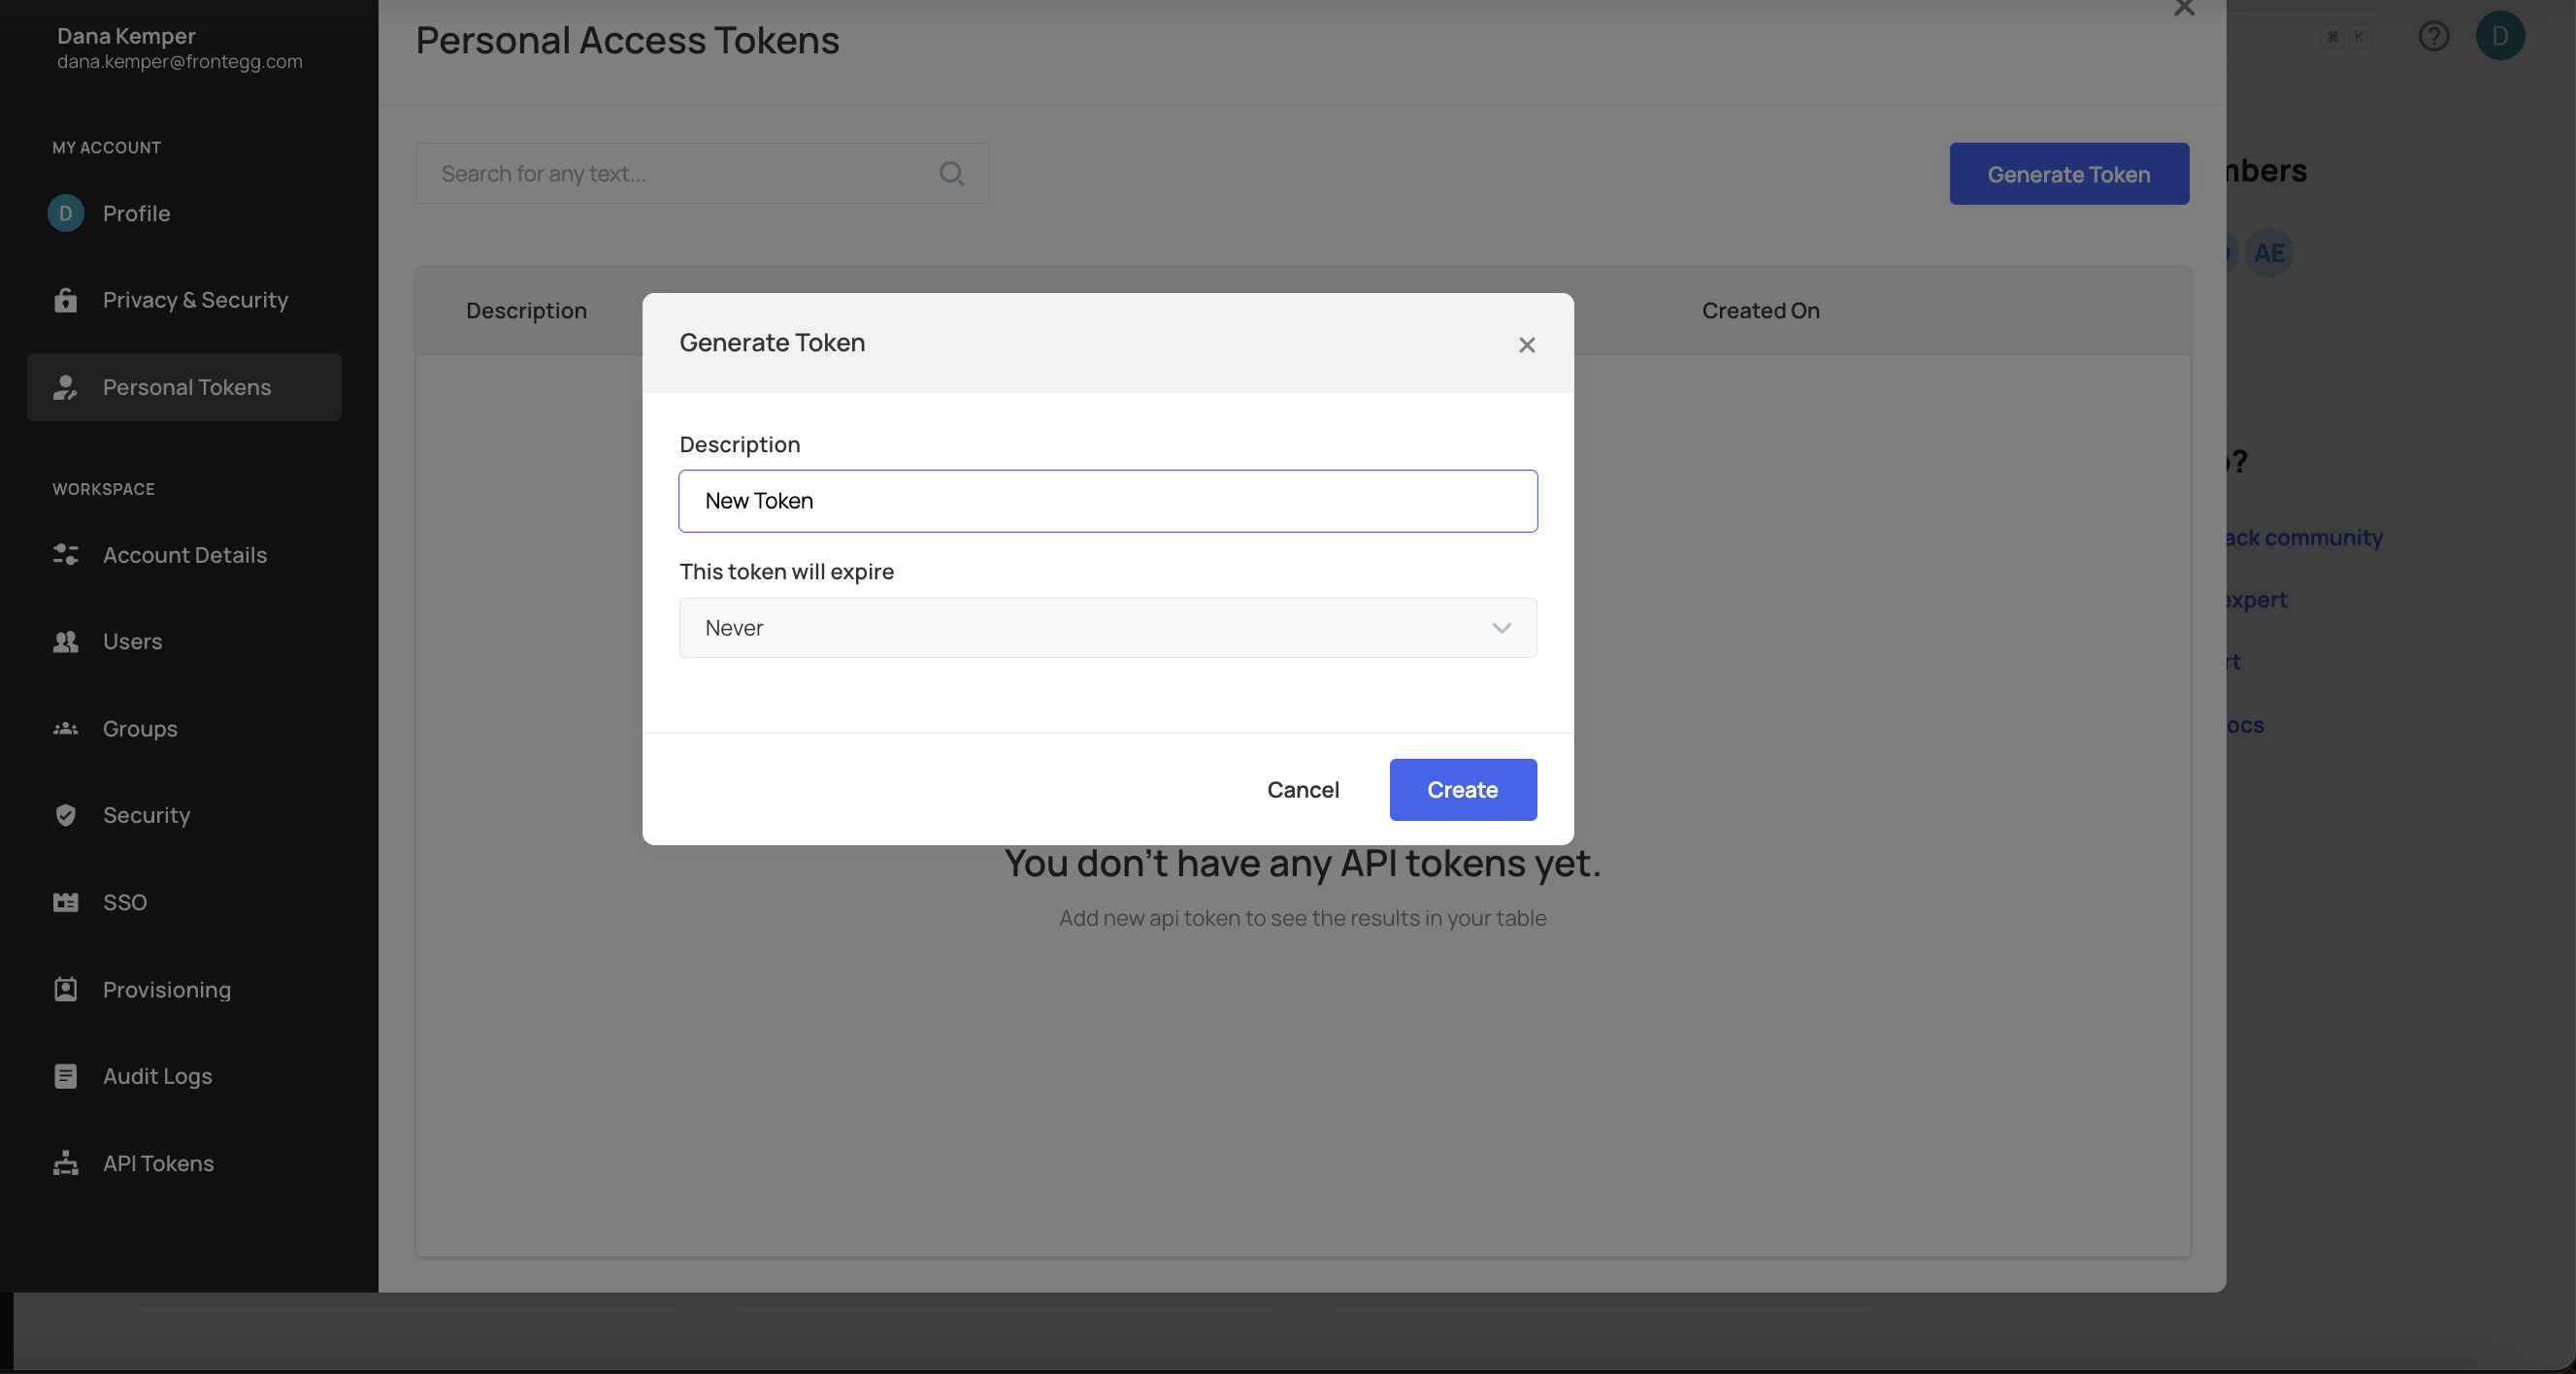Click the Description text field
2576x1374 pixels.
[x=1107, y=501]
